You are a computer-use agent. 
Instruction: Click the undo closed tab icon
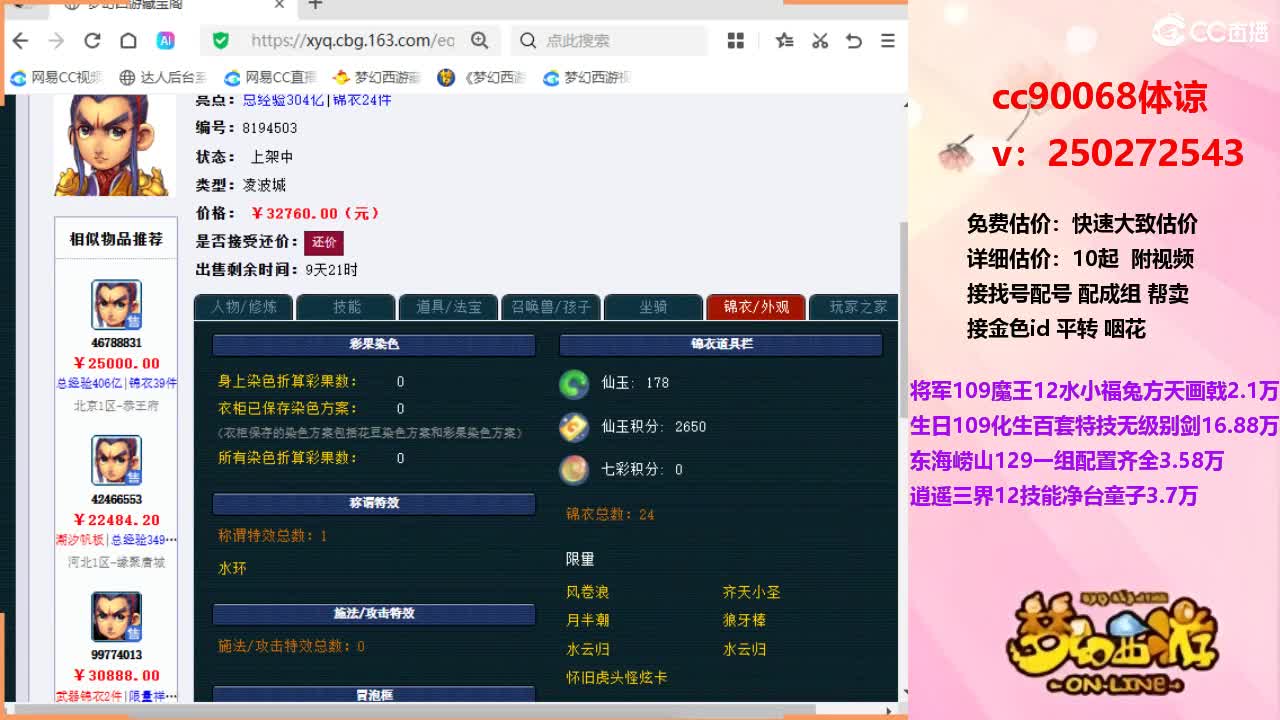click(854, 41)
